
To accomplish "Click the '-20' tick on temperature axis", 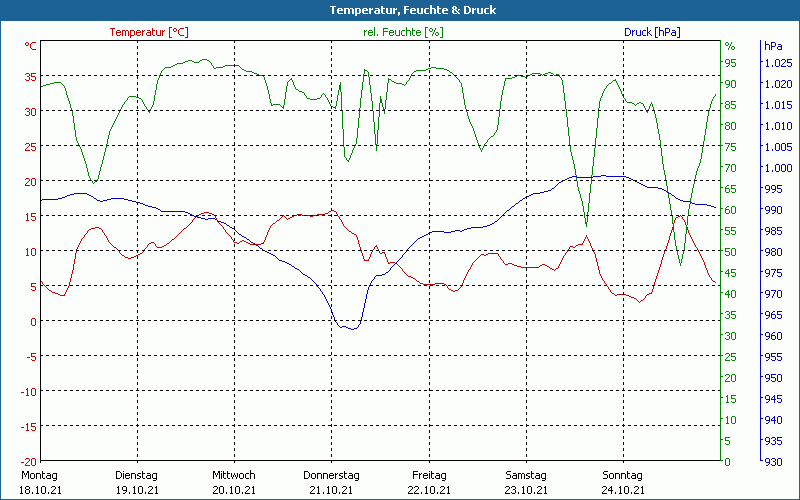I will coord(29,462).
